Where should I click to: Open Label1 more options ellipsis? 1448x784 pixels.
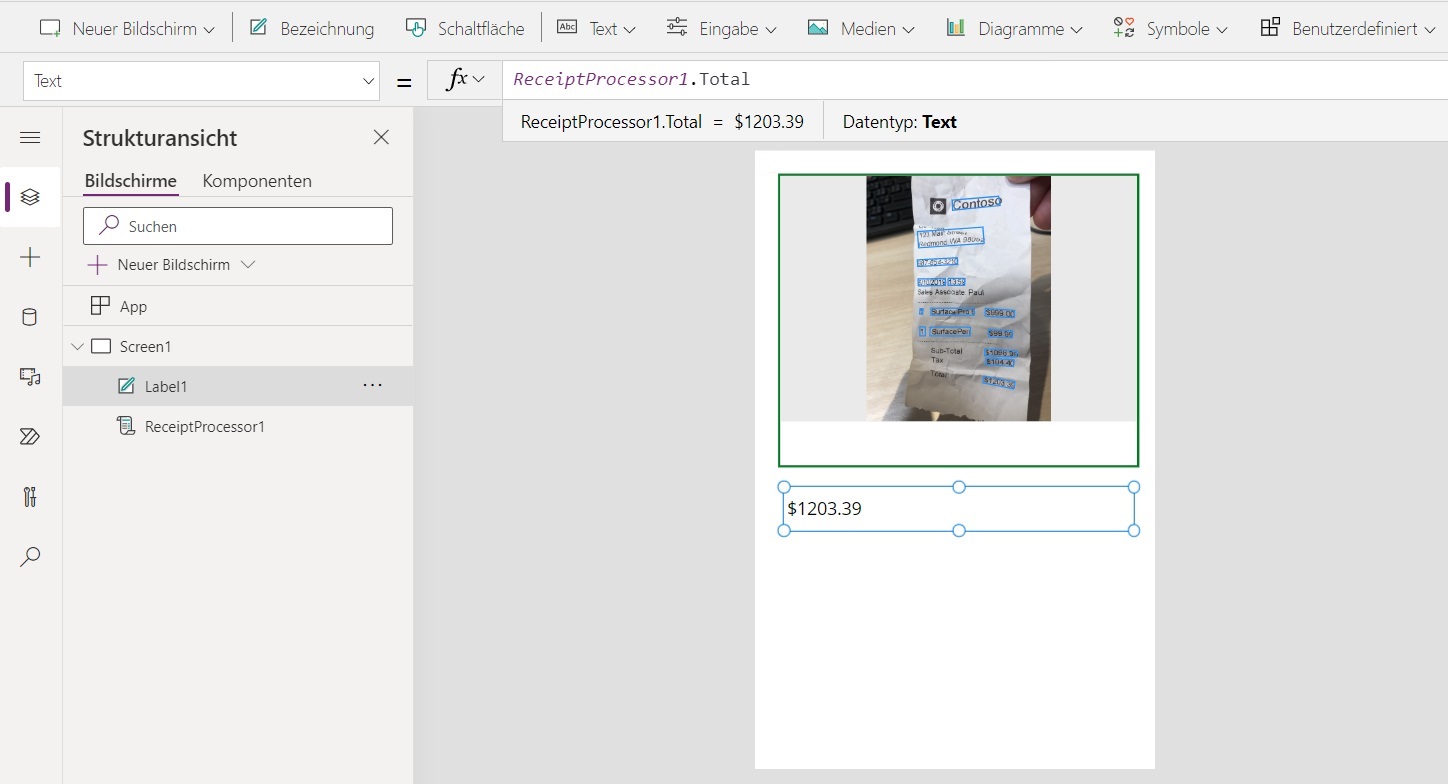(x=373, y=386)
